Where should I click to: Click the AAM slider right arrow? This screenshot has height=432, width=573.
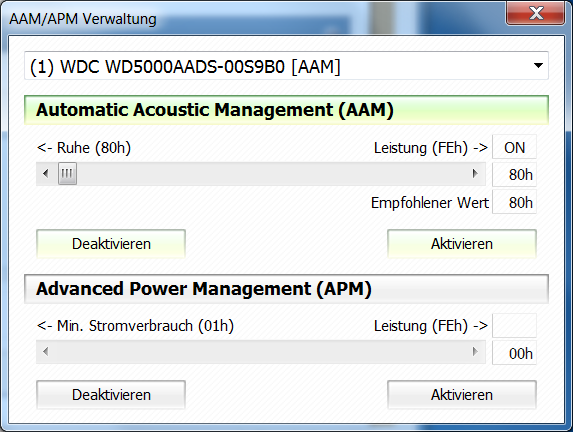point(475,174)
